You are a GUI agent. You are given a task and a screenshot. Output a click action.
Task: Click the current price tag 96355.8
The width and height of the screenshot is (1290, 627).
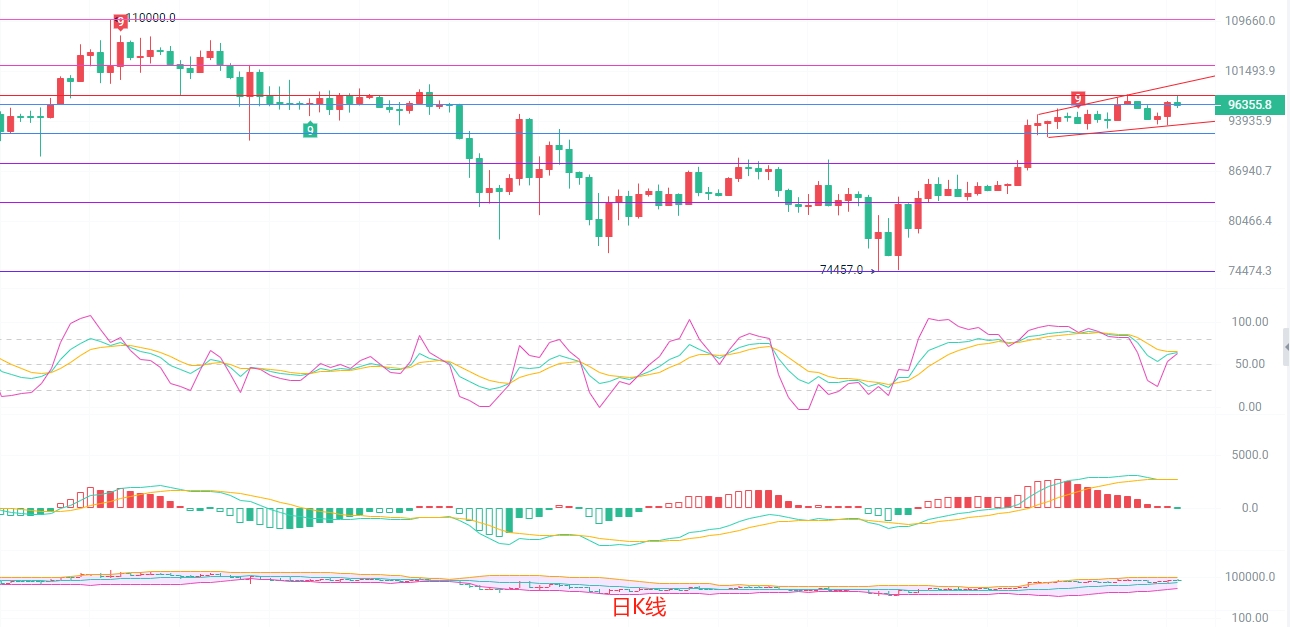pos(1249,105)
